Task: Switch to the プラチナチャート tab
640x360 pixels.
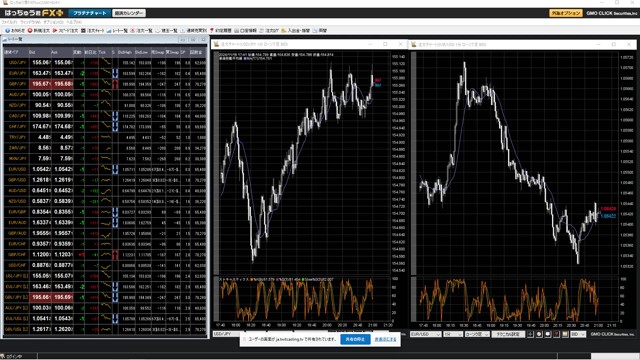Action: click(89, 13)
